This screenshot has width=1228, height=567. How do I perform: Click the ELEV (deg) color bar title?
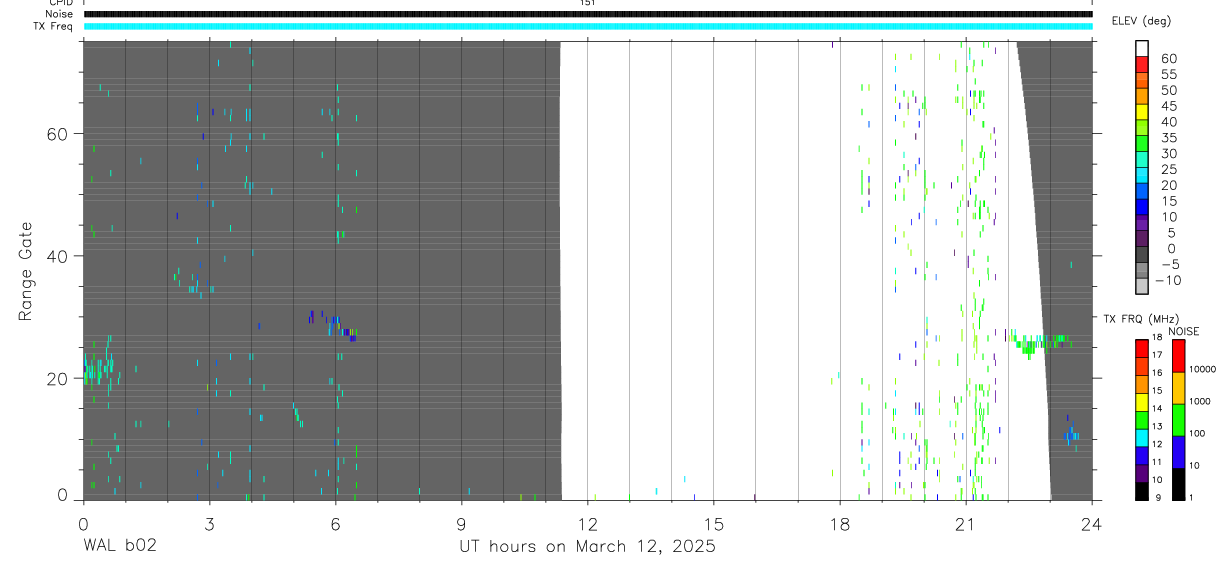(x=1141, y=21)
